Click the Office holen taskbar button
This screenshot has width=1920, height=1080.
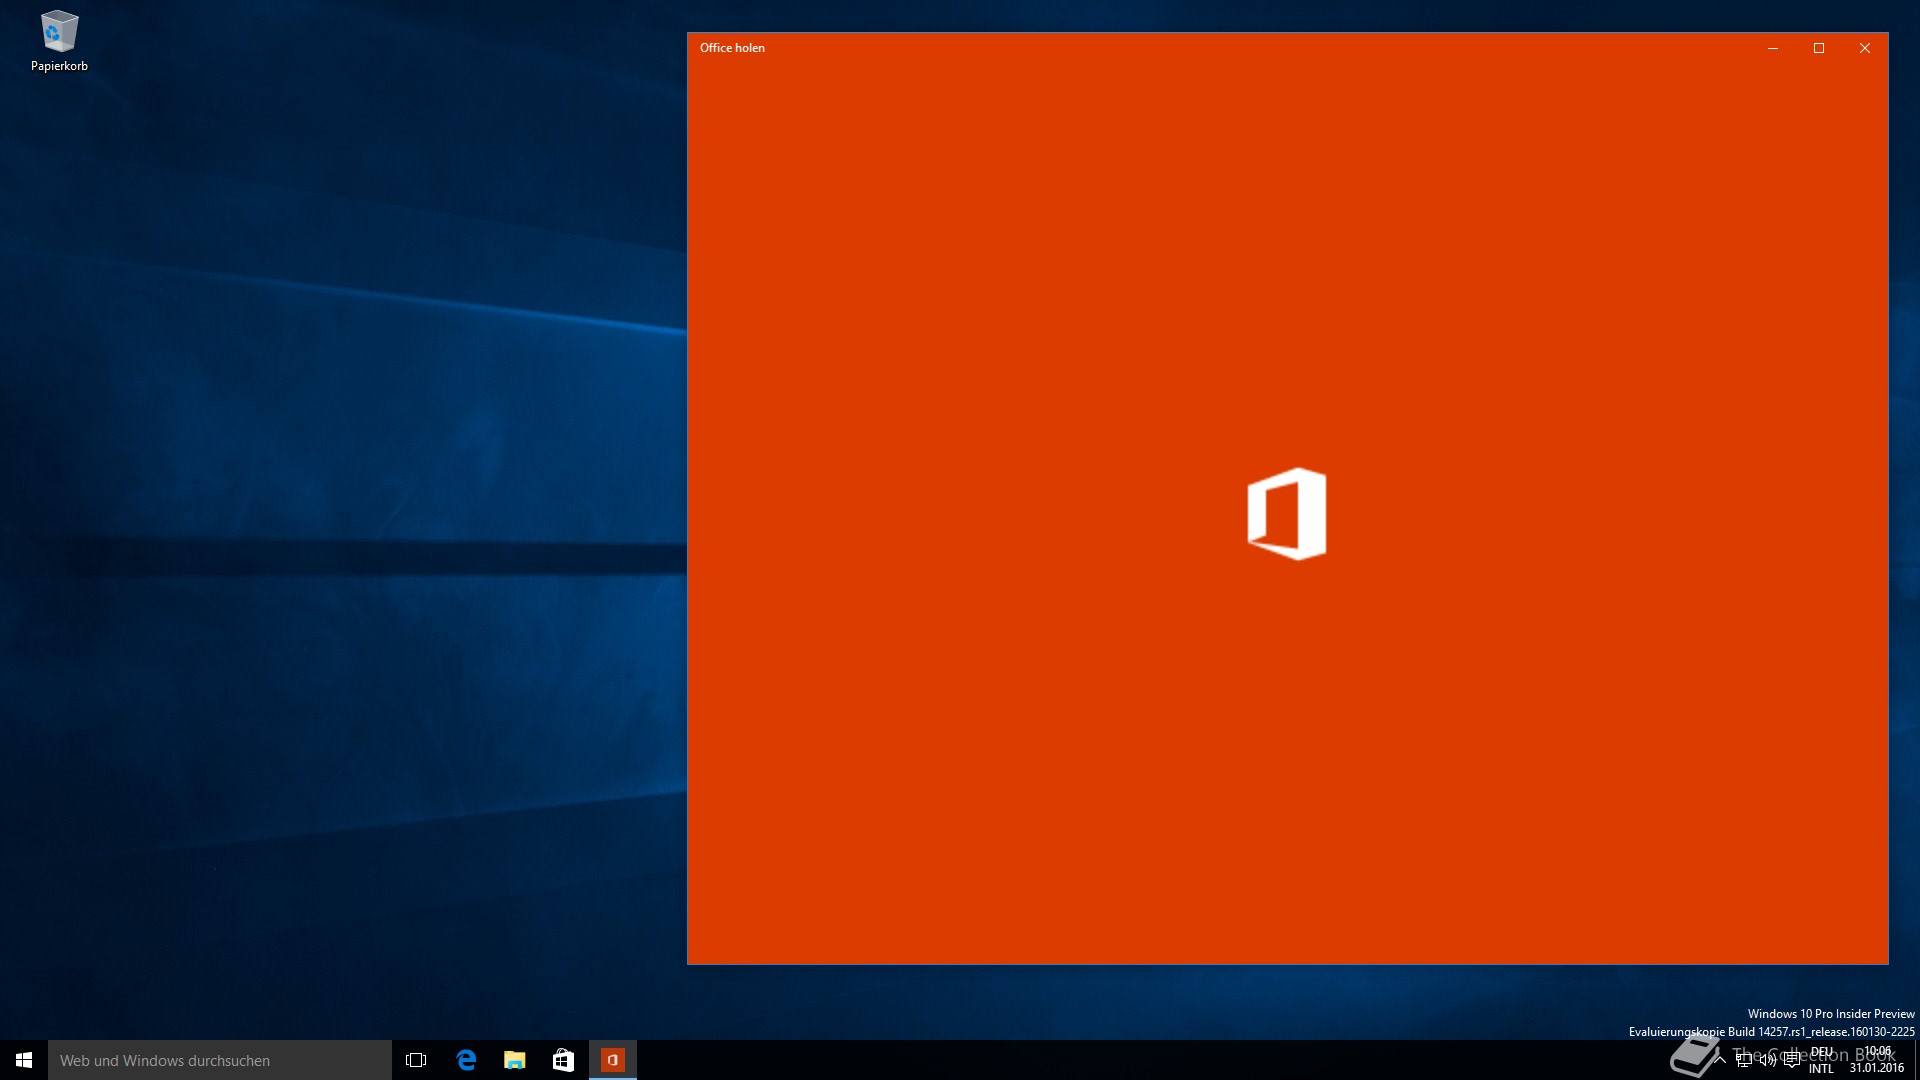(613, 1060)
